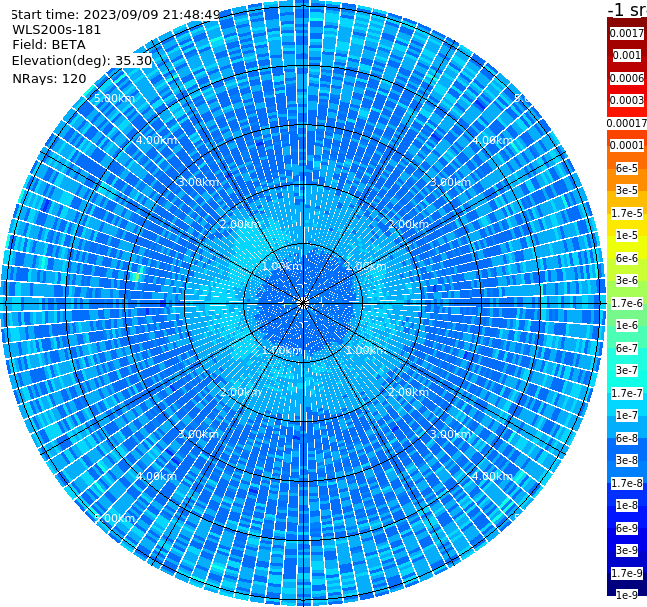Select the 3.00km range label in the southeast quadrant

451,434
